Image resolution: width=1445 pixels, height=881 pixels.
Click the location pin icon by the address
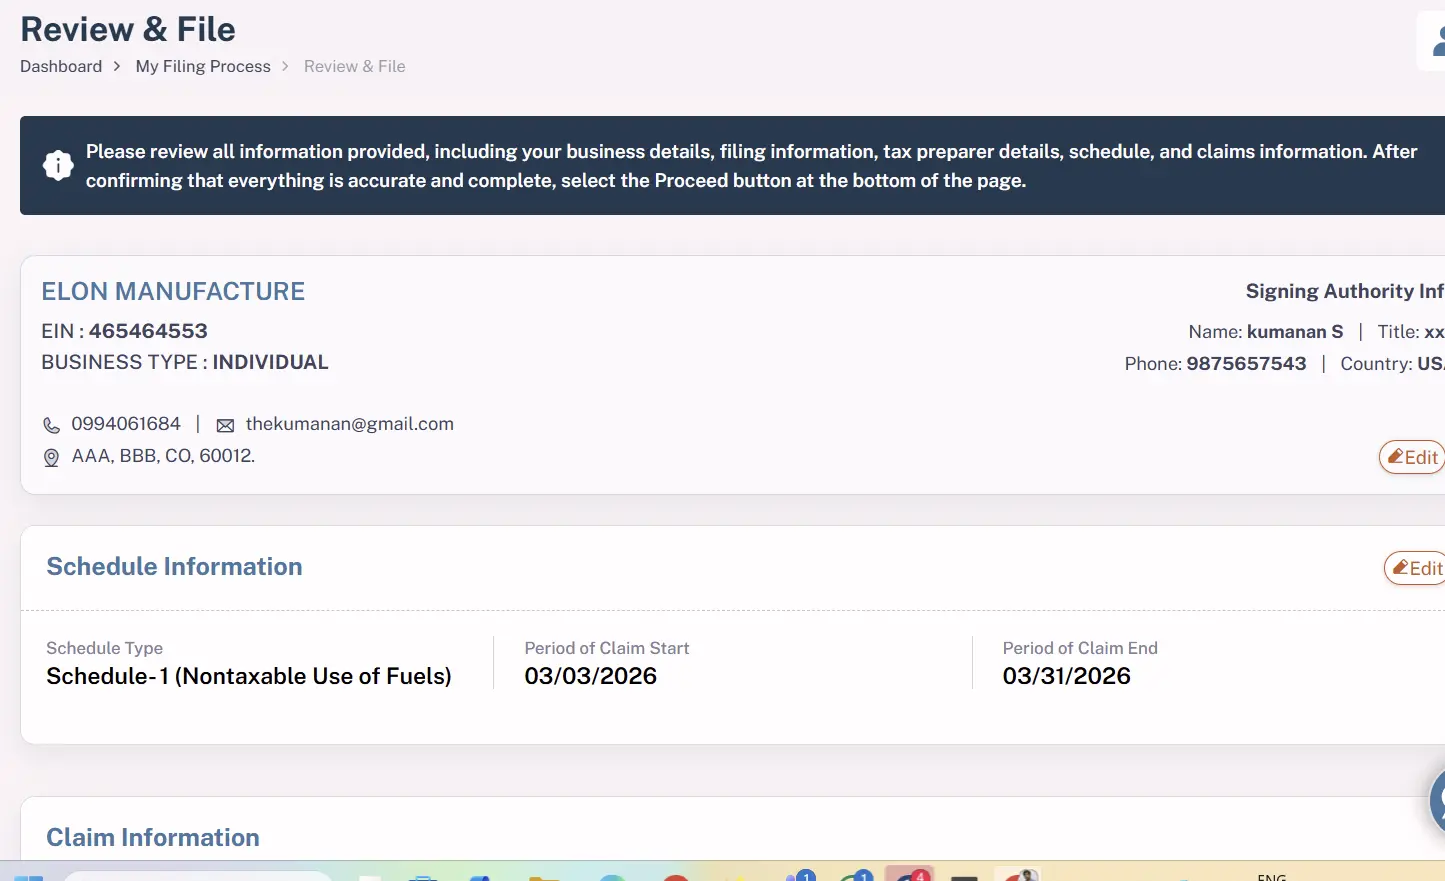coord(51,457)
